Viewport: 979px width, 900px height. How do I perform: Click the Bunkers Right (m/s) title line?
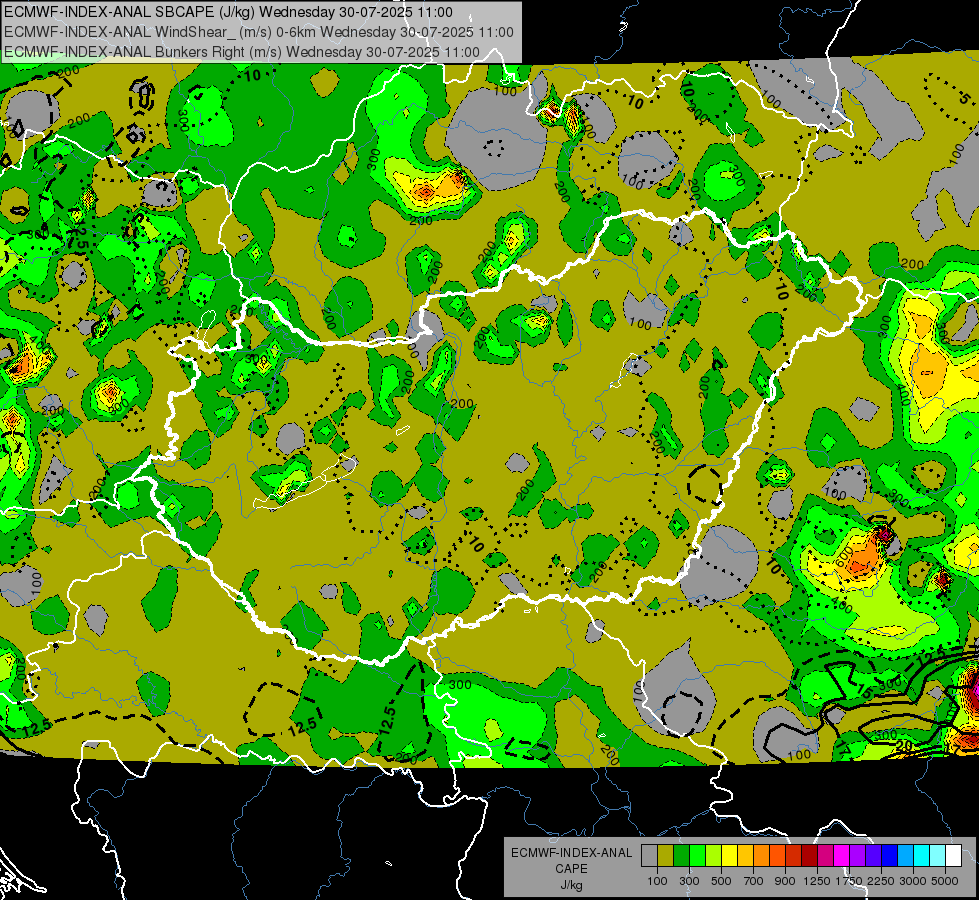242,52
